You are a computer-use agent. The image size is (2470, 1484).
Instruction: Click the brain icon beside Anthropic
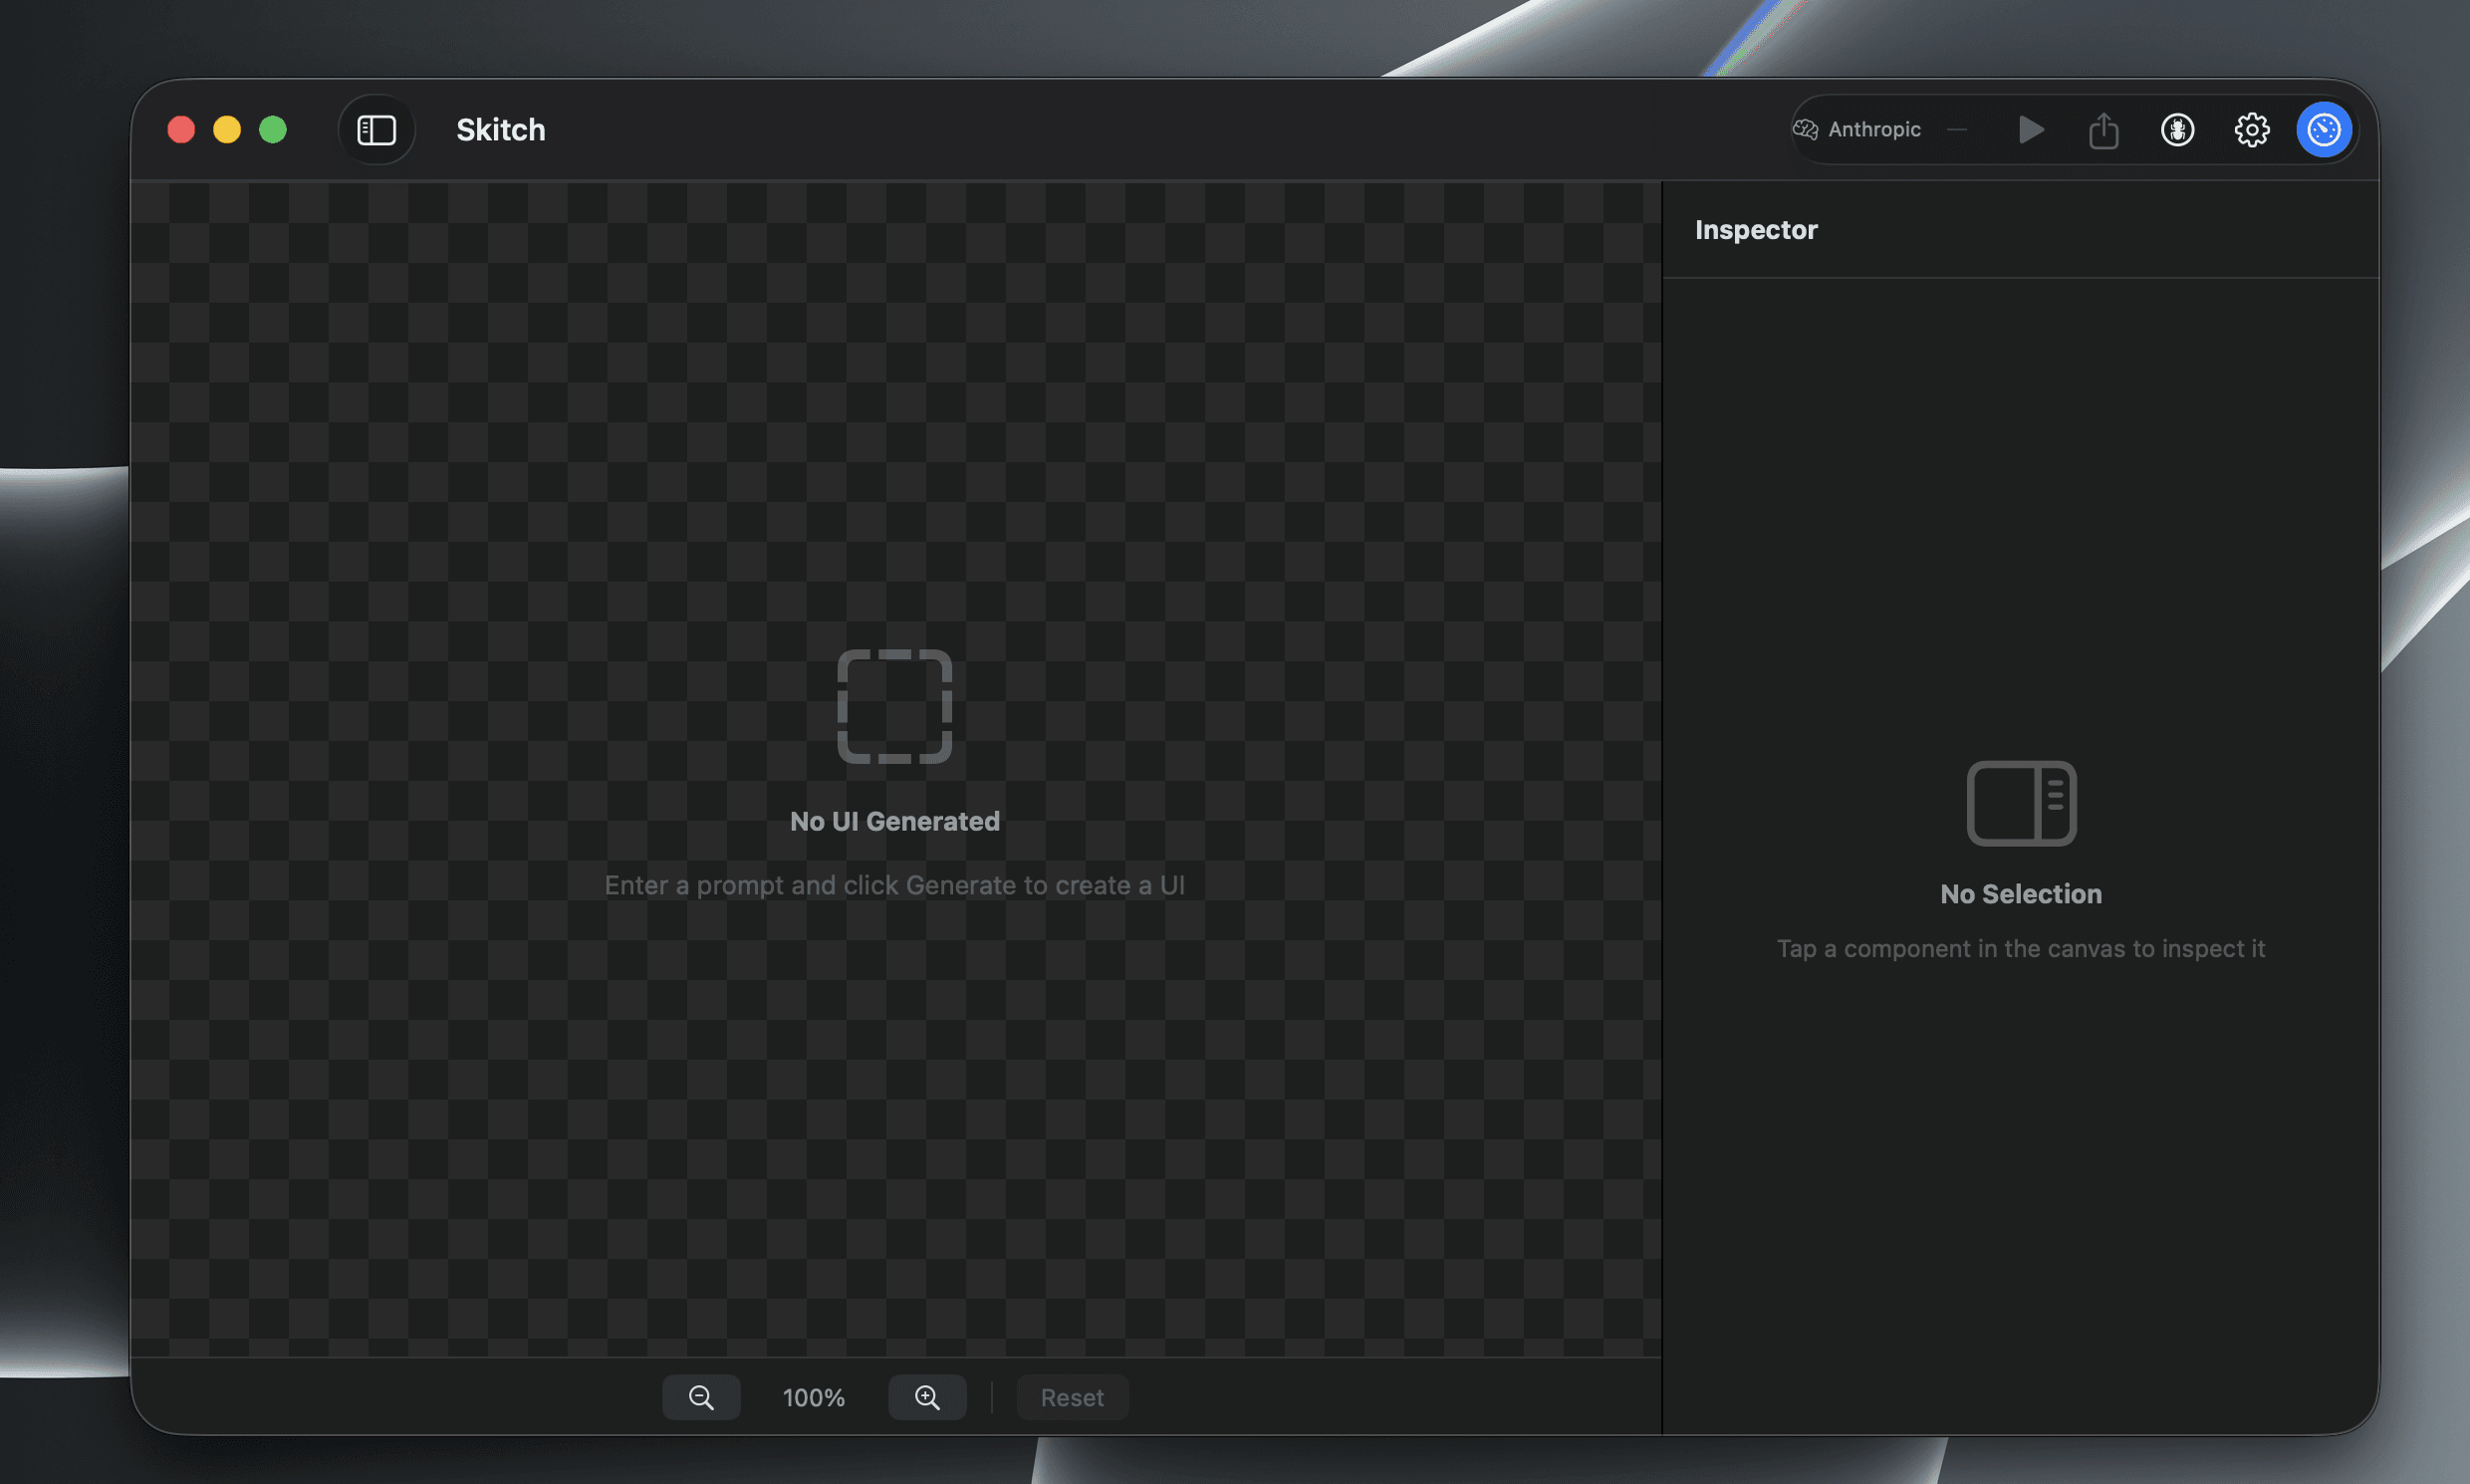tap(1805, 130)
